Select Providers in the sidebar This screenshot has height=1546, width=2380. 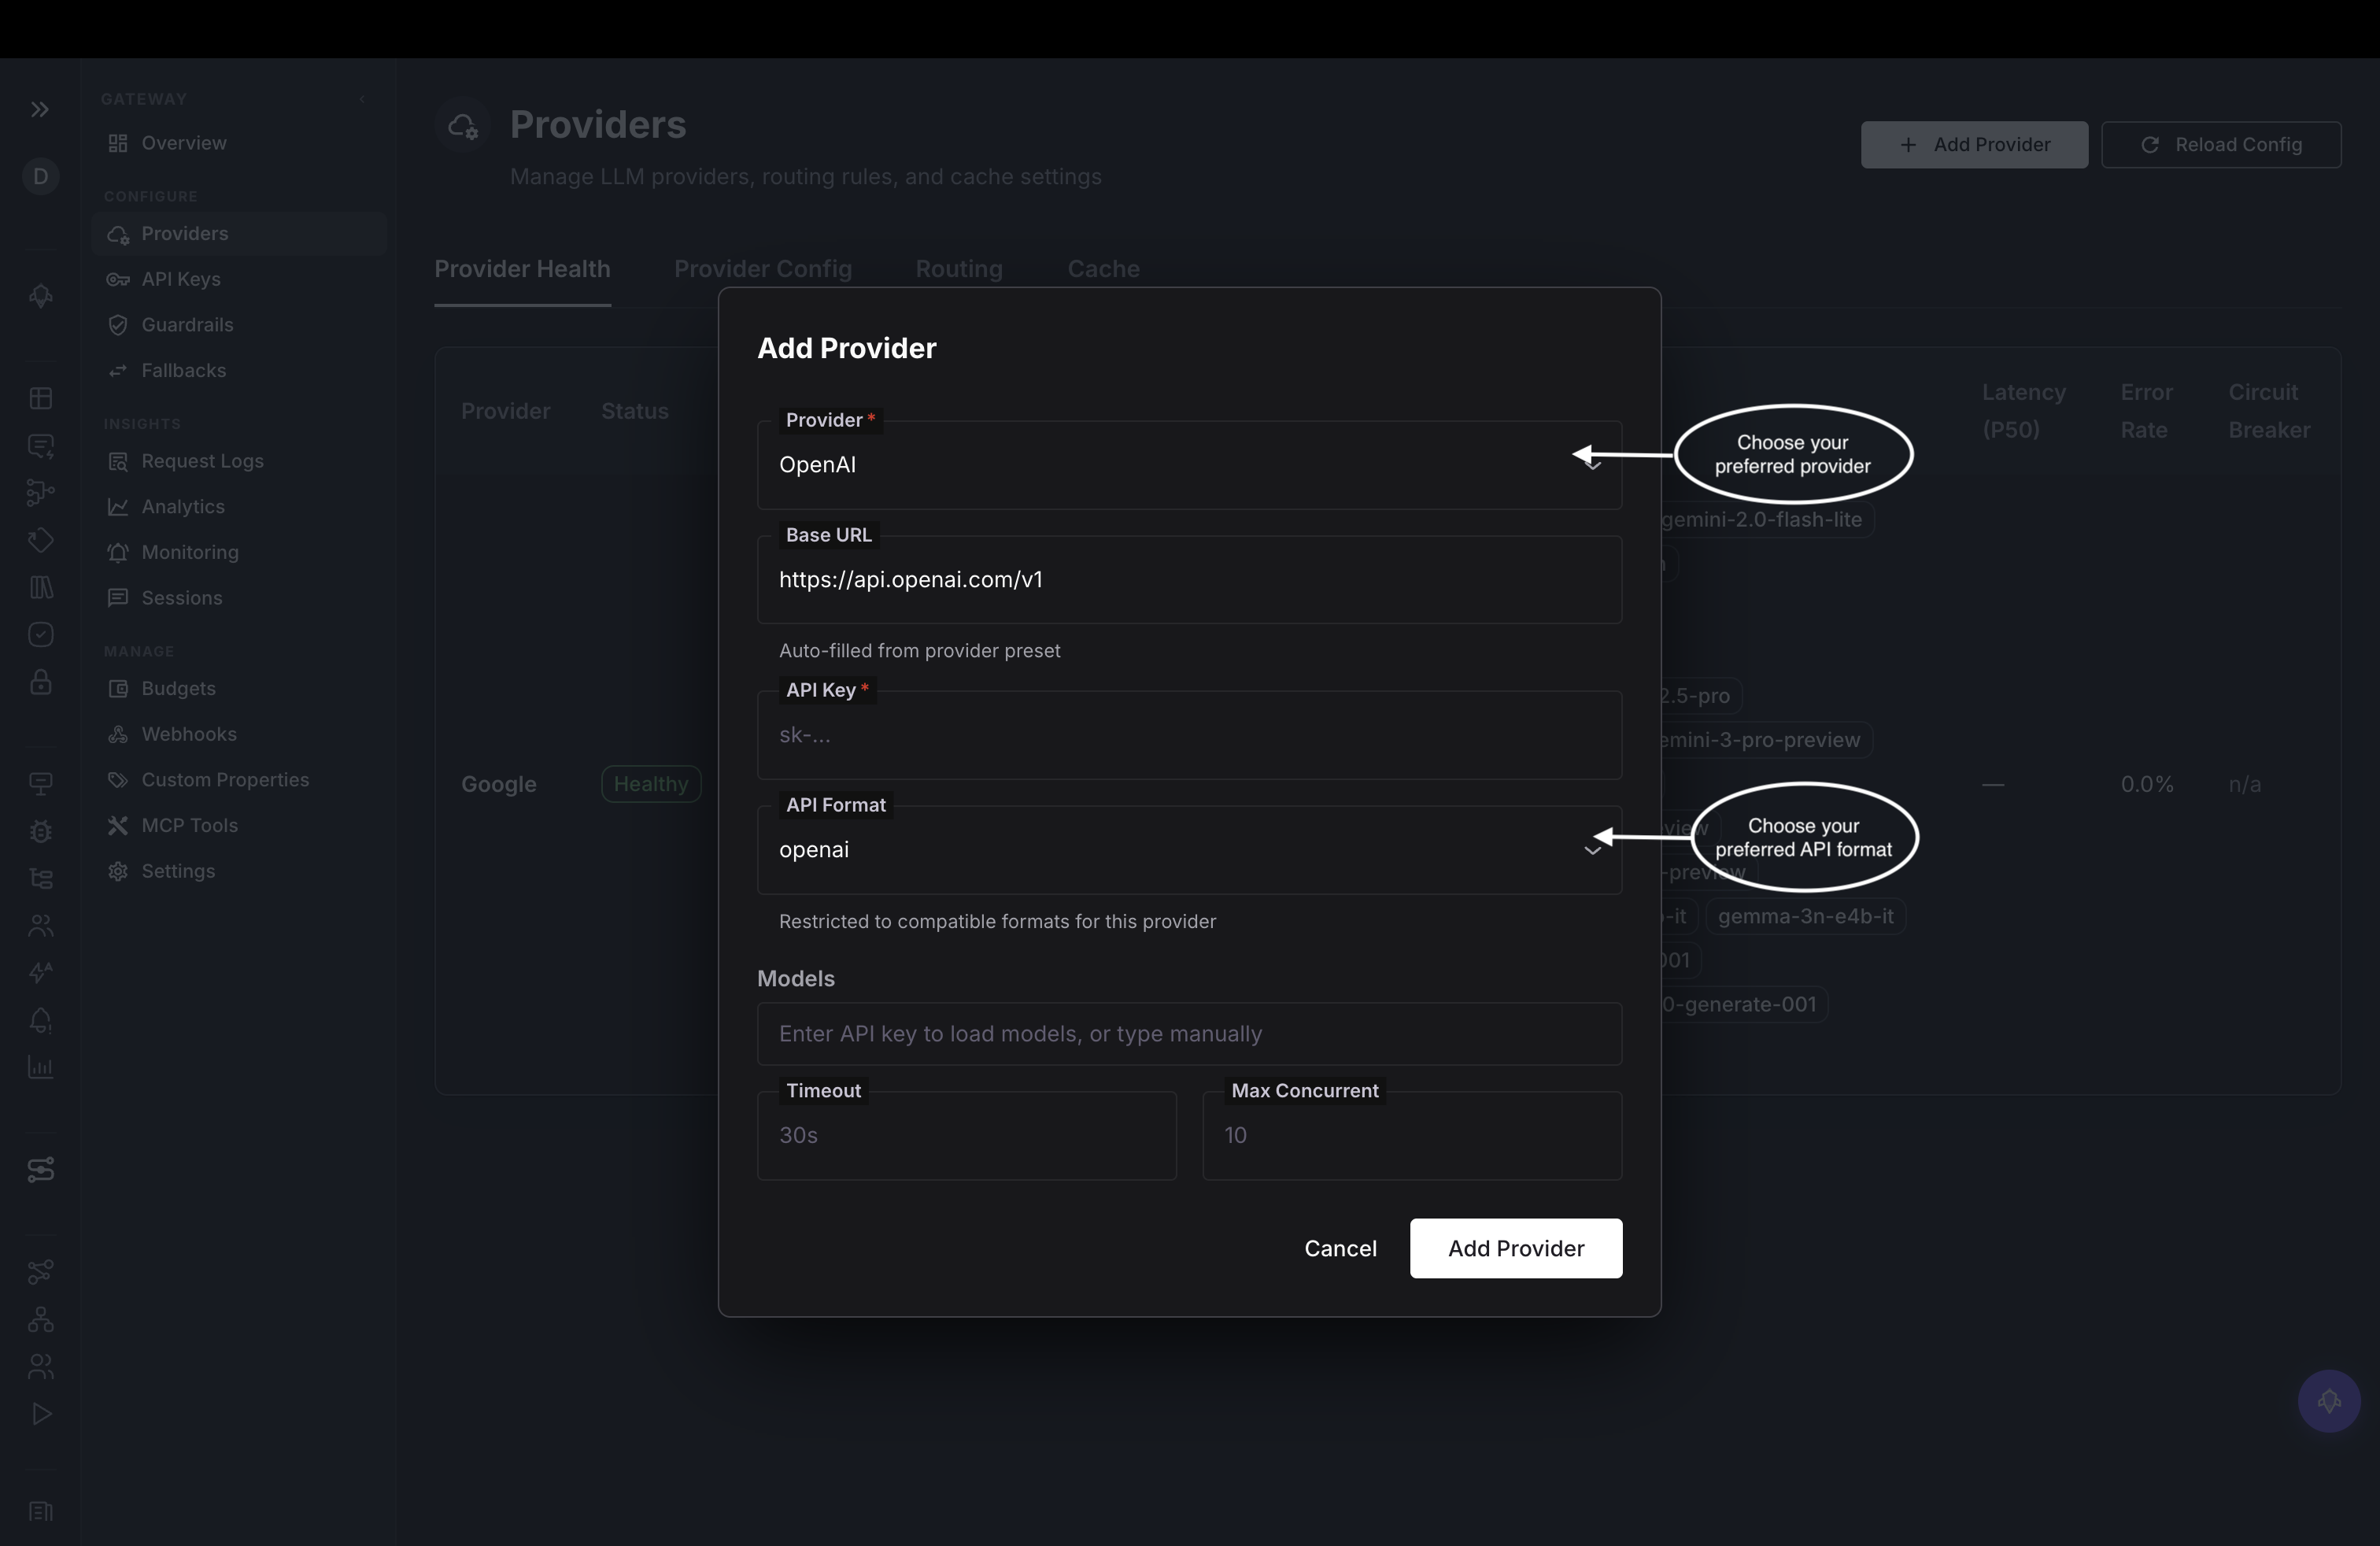(x=238, y=234)
